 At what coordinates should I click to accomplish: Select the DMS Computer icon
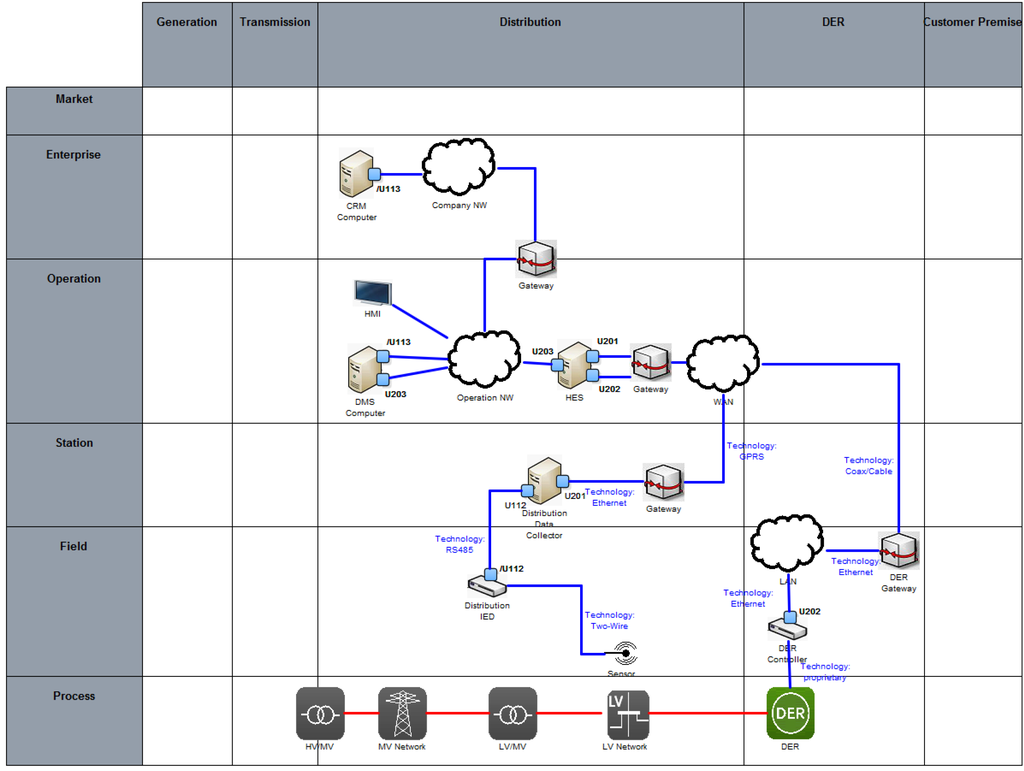pos(365,369)
